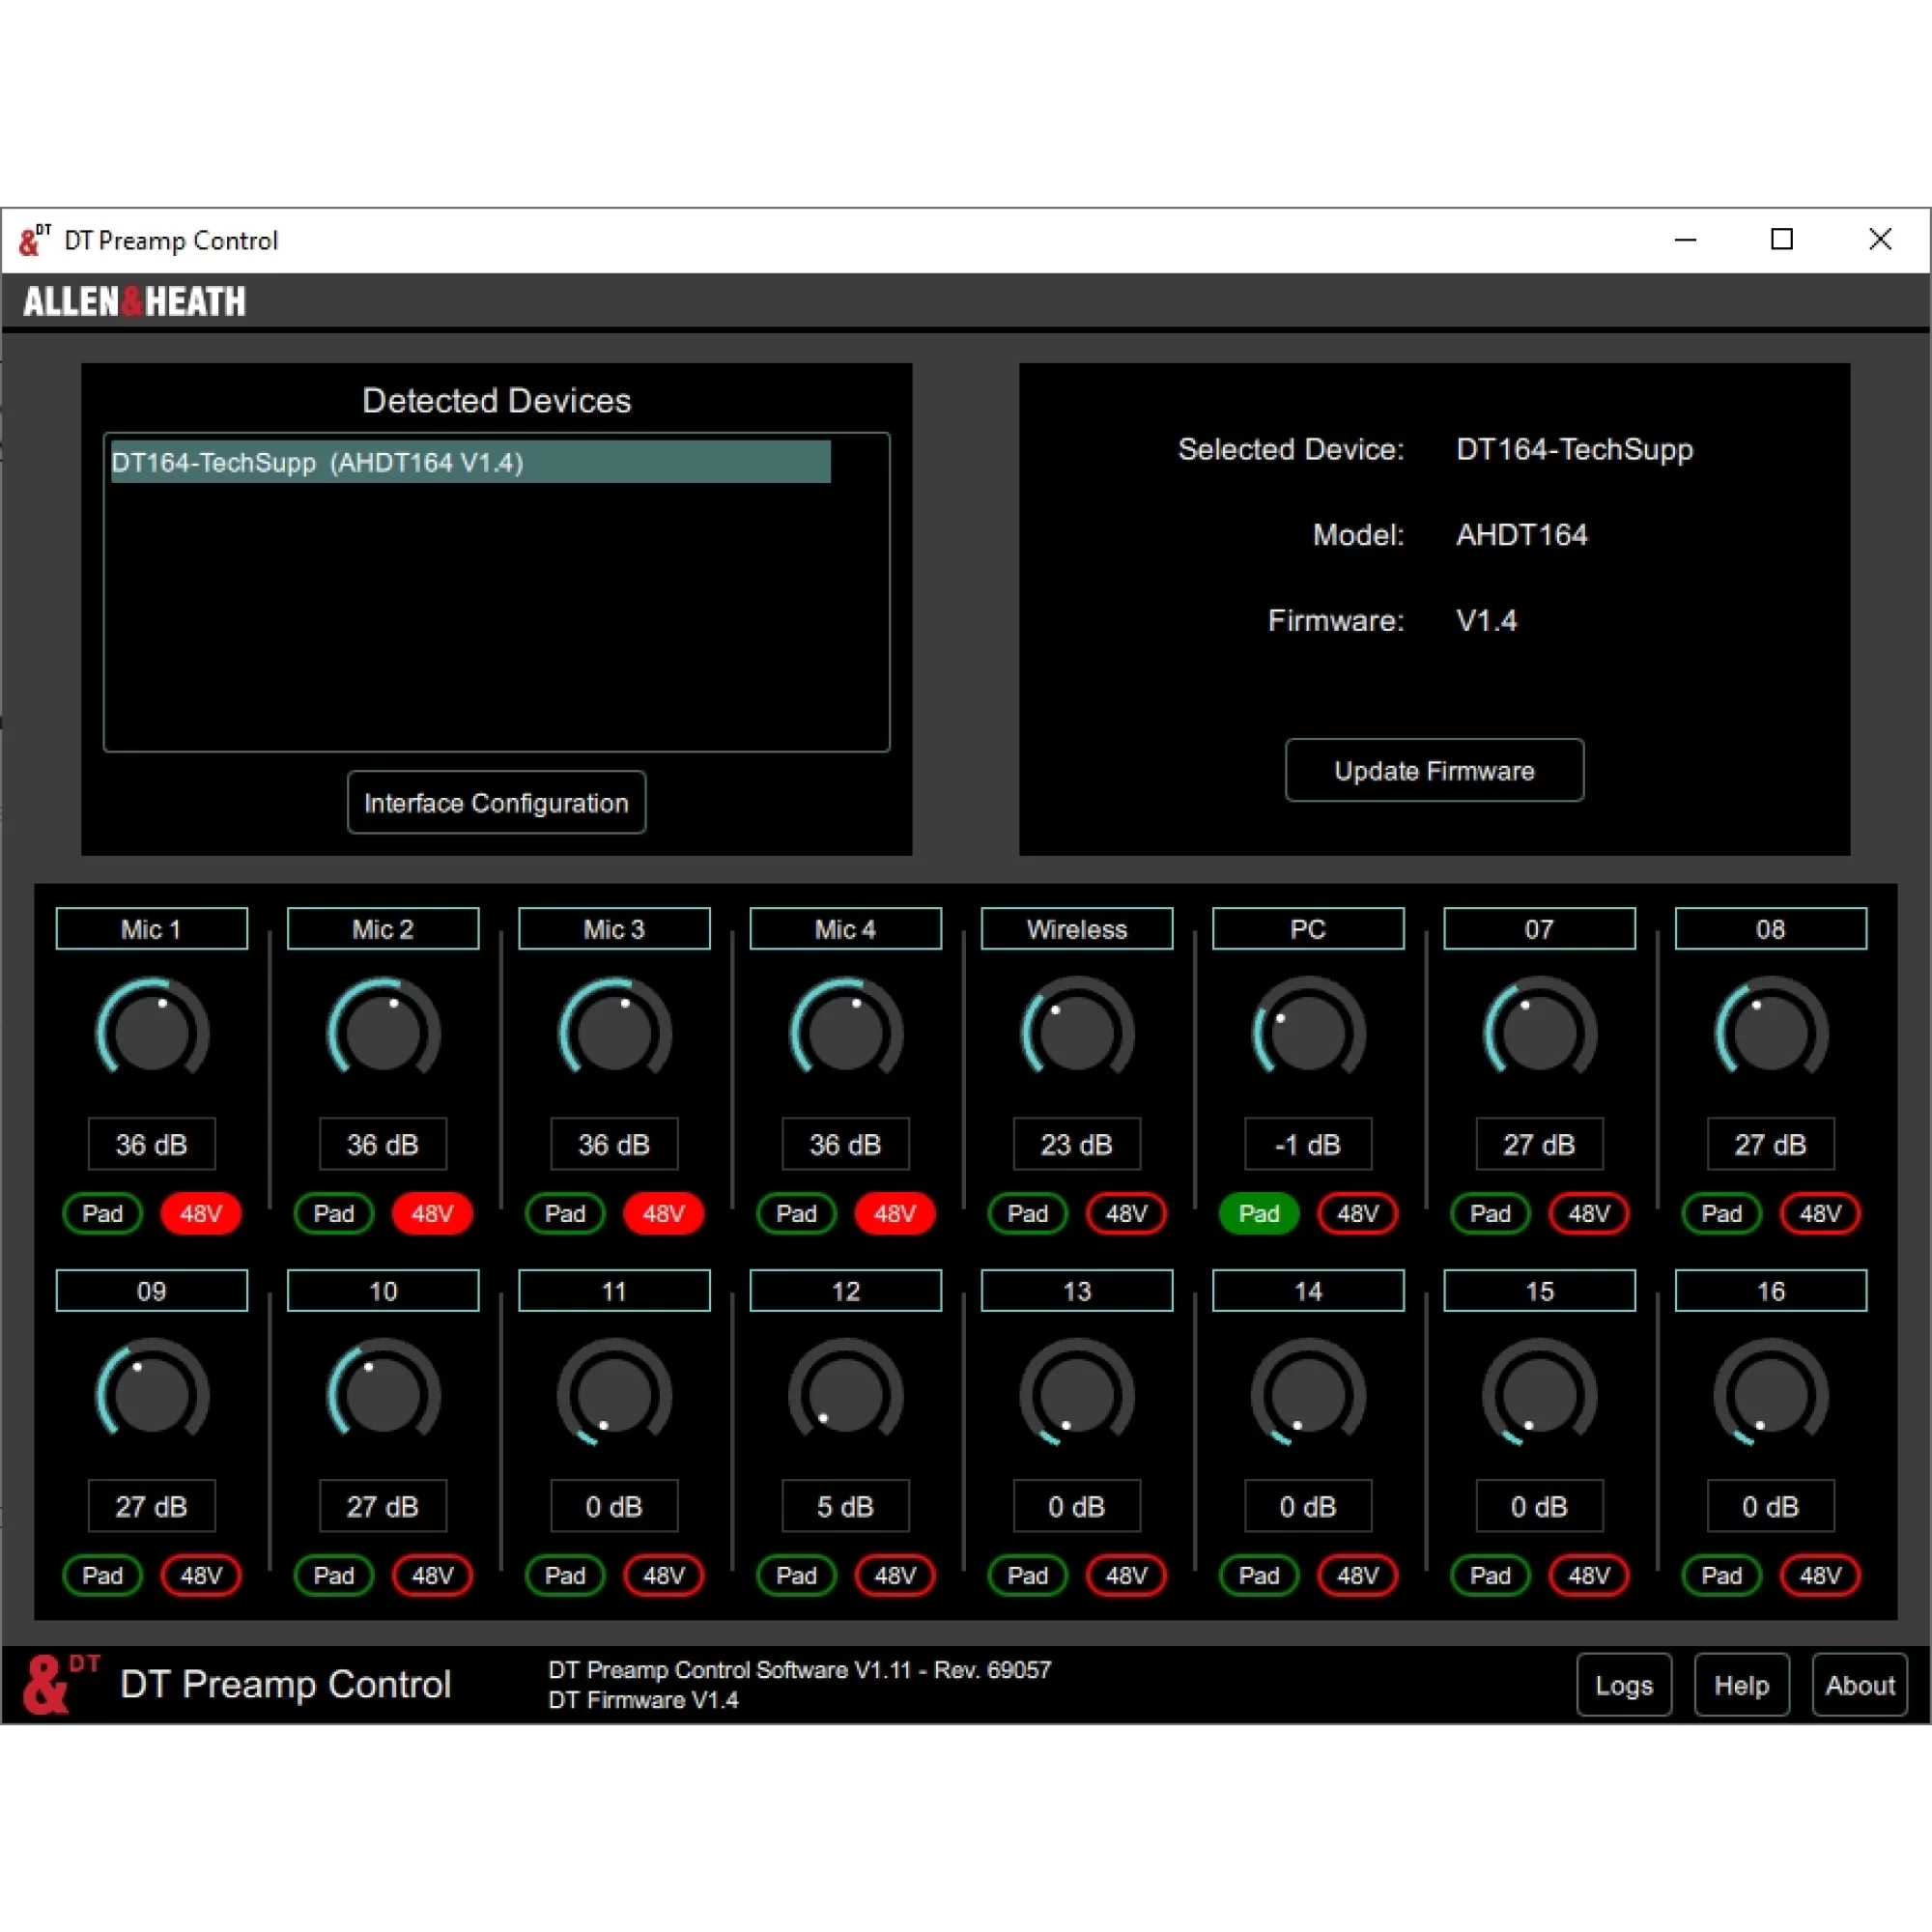Click the PC channel gain knob

click(x=1308, y=1031)
